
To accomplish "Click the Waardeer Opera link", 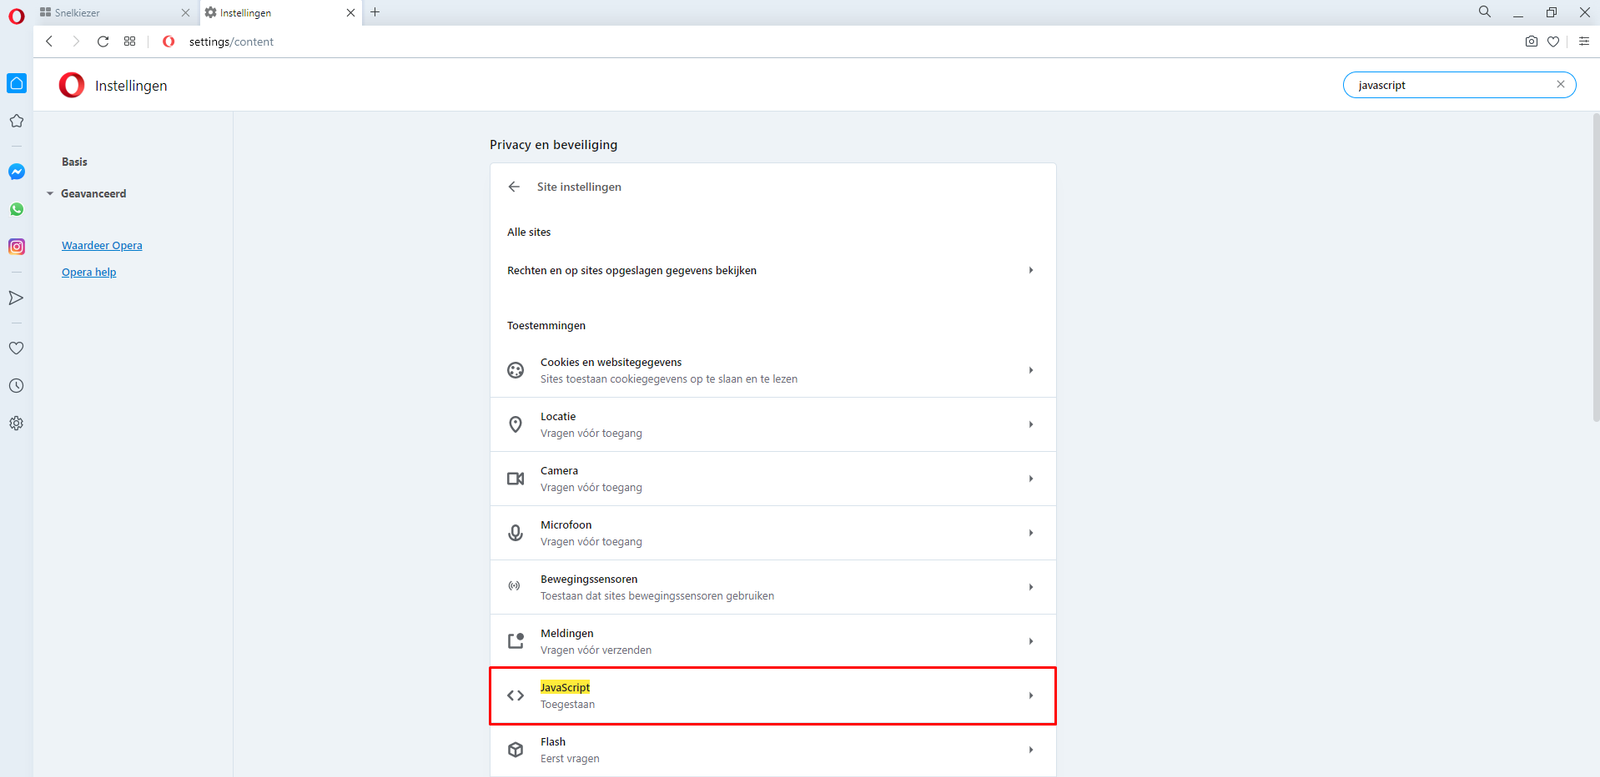I will 102,246.
